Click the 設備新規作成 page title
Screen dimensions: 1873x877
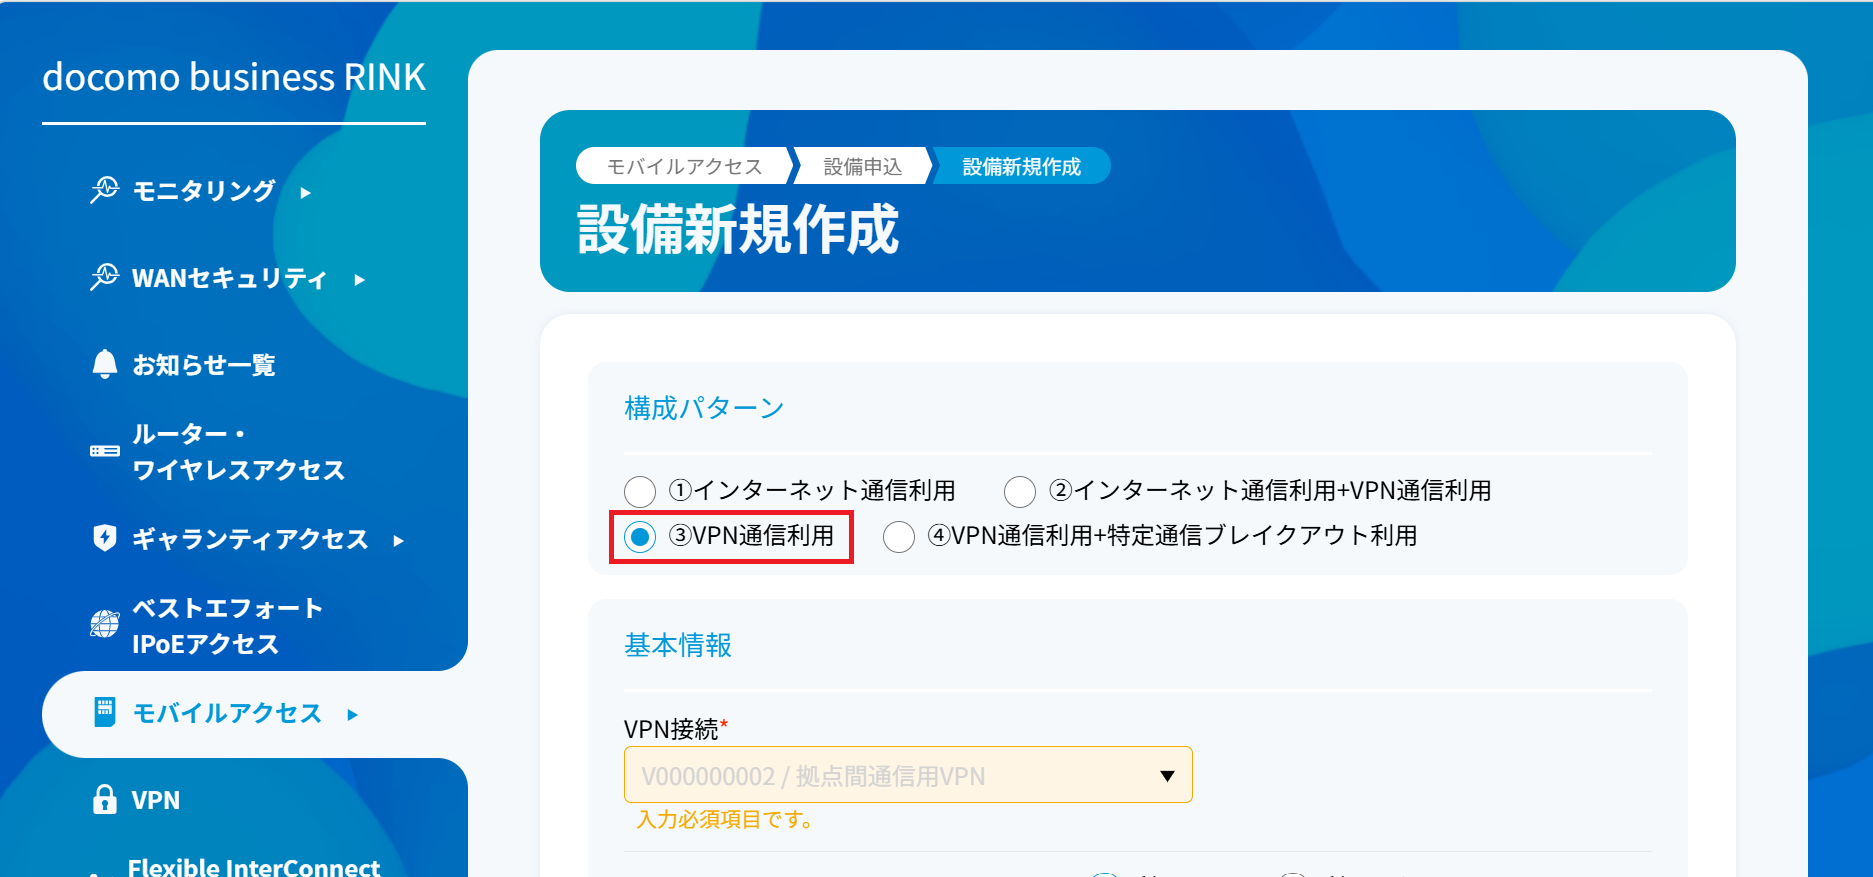(x=738, y=230)
